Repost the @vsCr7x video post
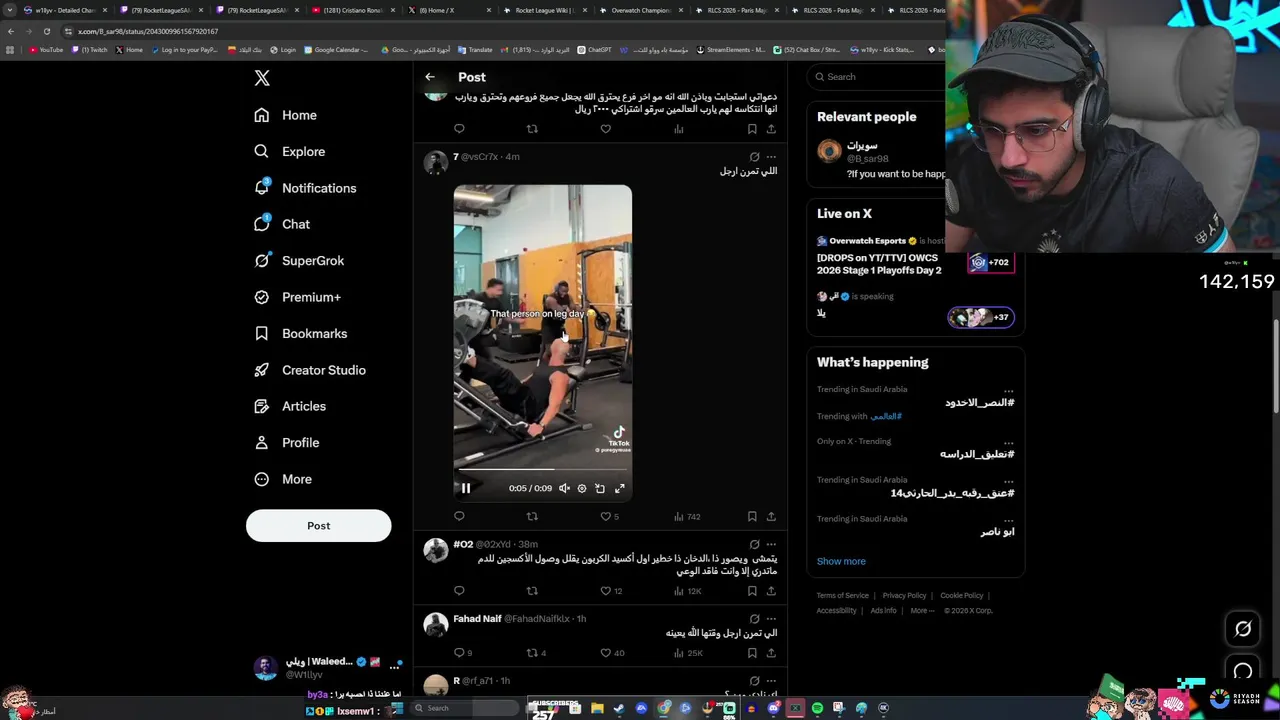1280x720 pixels. point(532,516)
